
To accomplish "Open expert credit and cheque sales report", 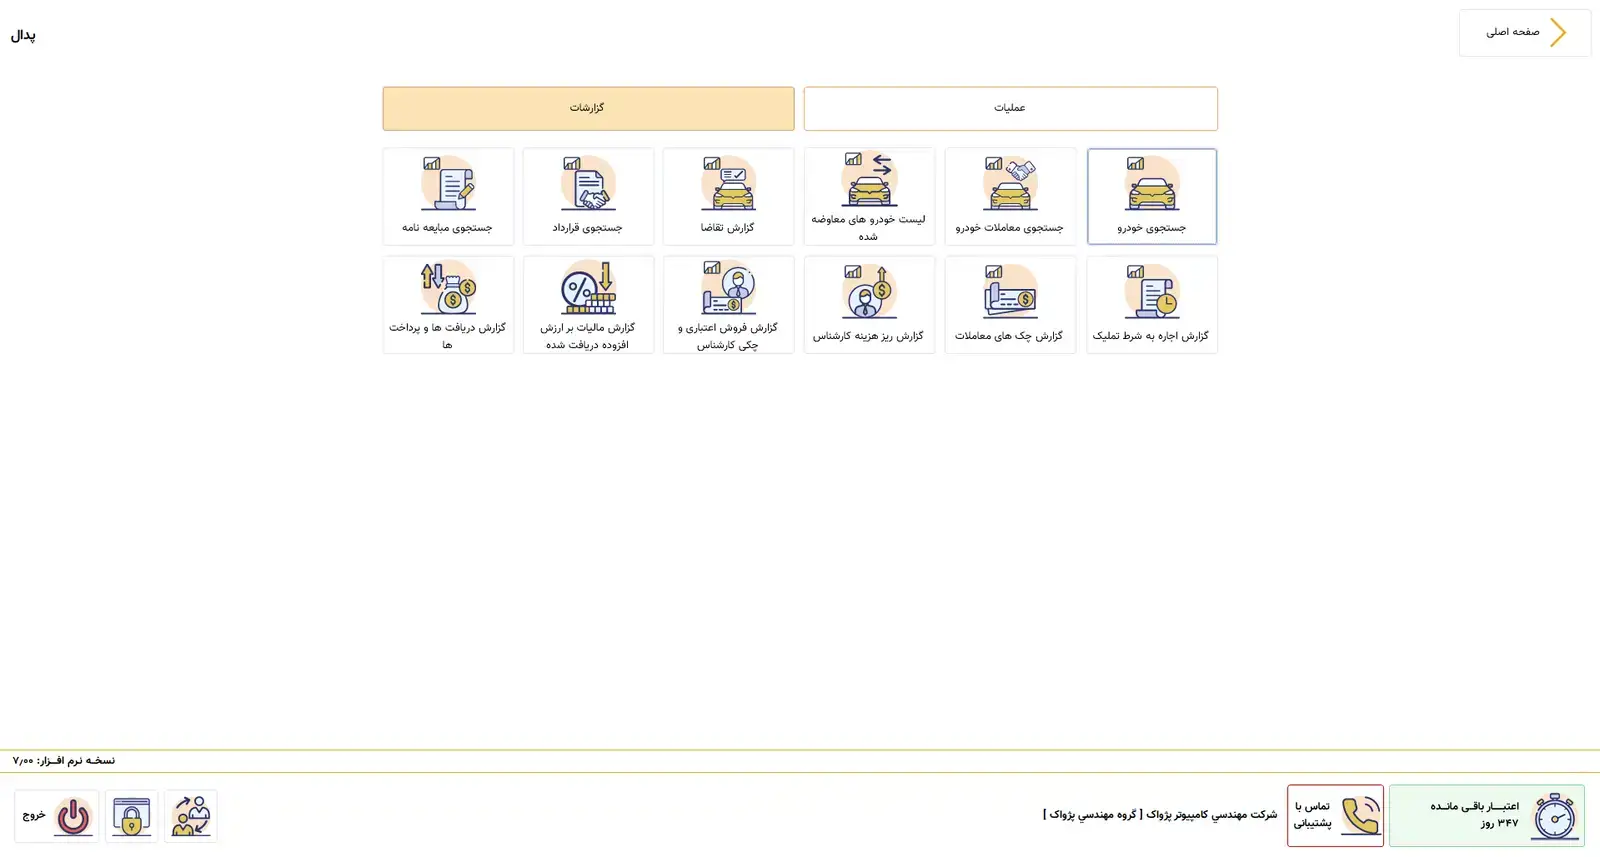I will [728, 304].
